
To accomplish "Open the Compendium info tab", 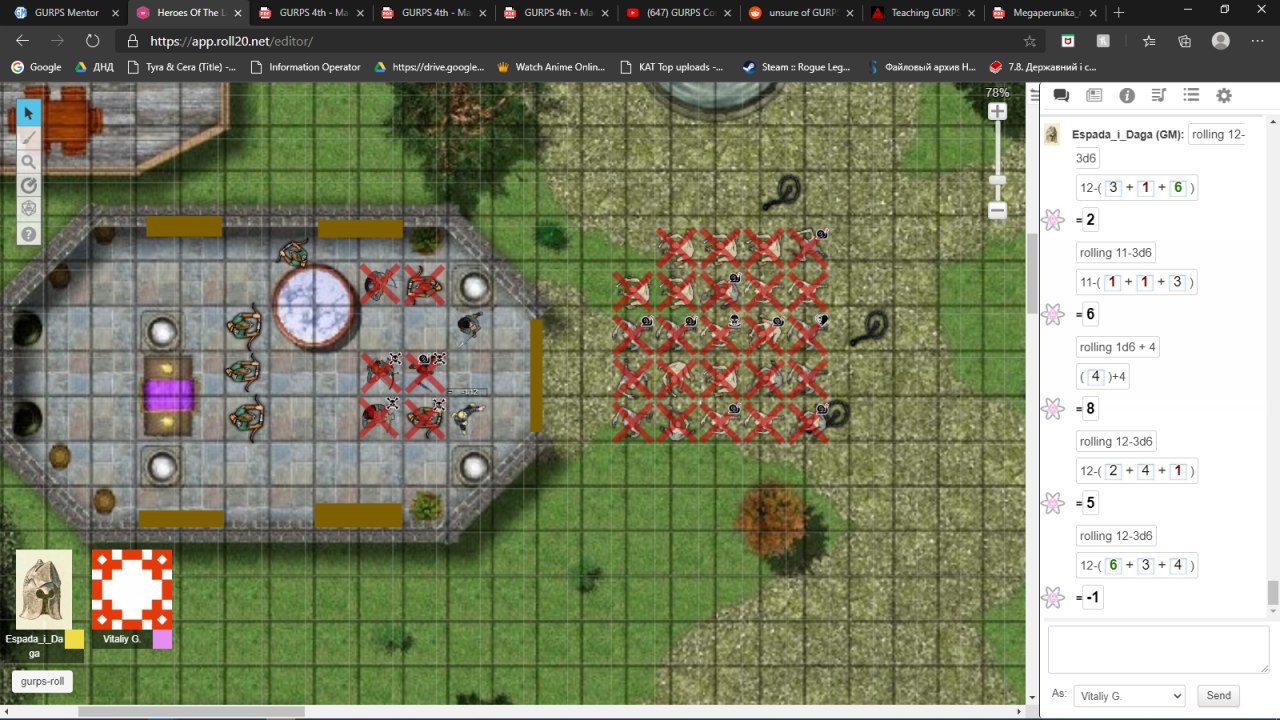I will (1127, 96).
